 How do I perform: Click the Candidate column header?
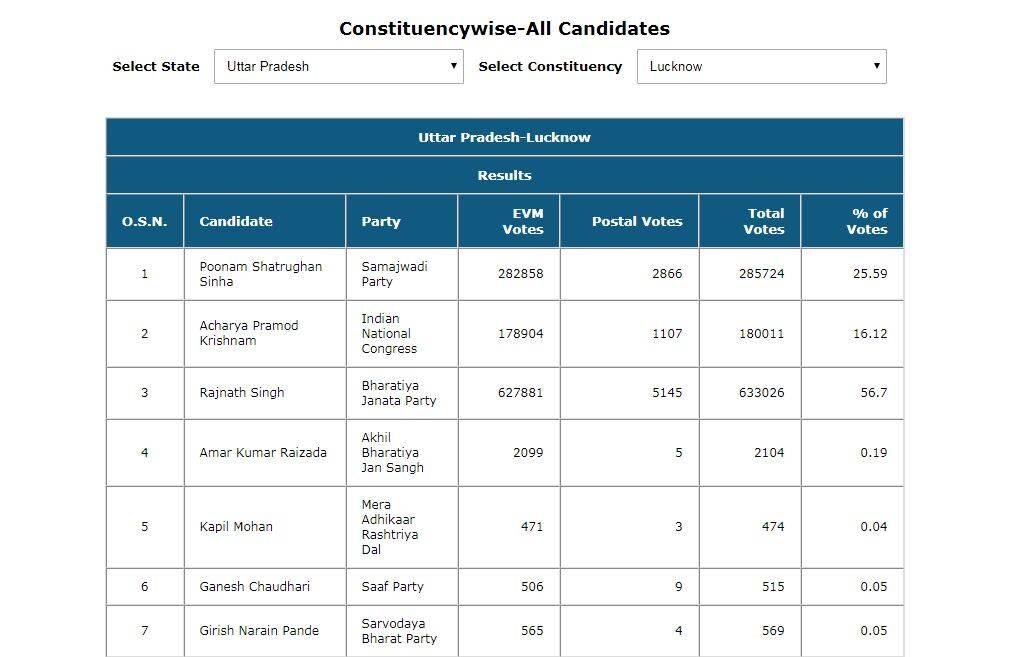(x=236, y=221)
